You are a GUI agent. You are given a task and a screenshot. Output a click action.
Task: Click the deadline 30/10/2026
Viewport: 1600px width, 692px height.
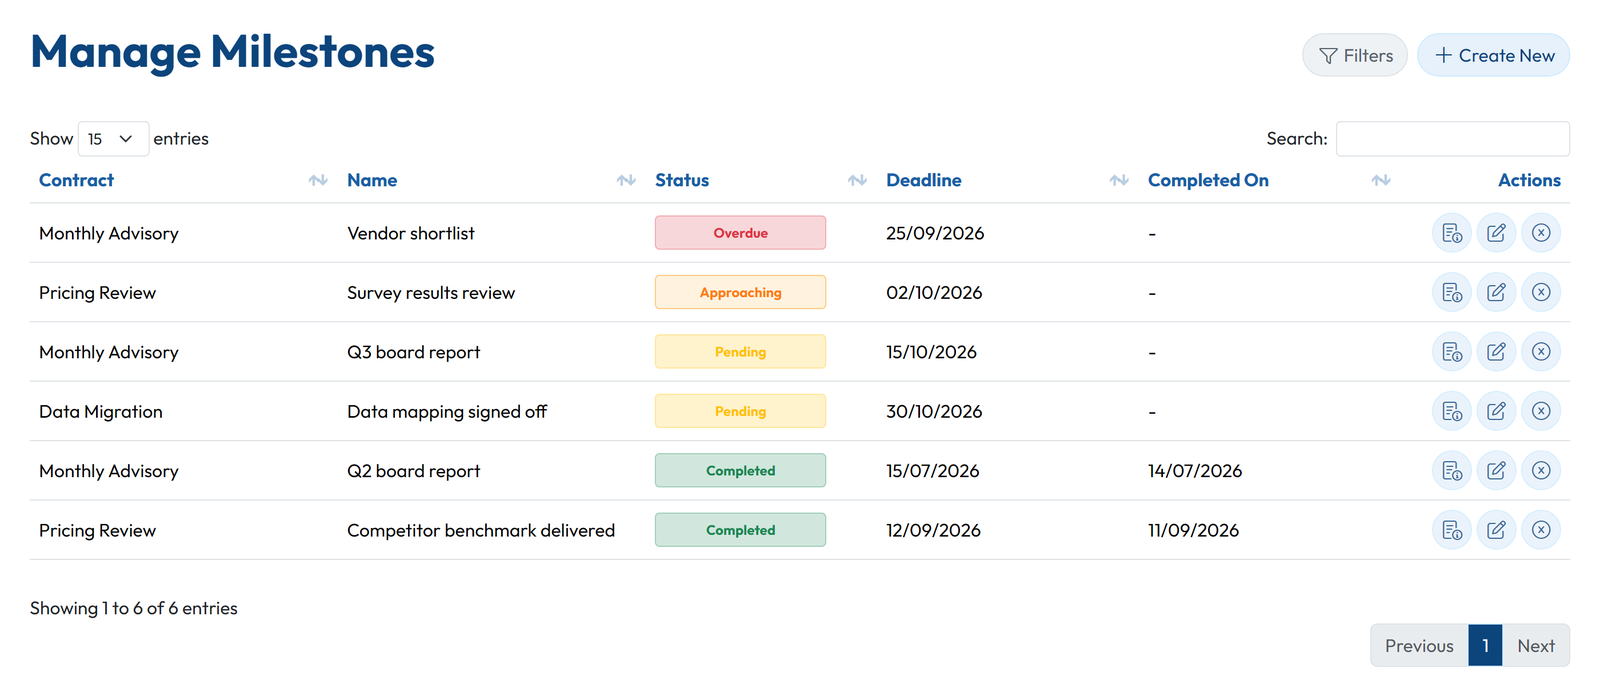934,411
